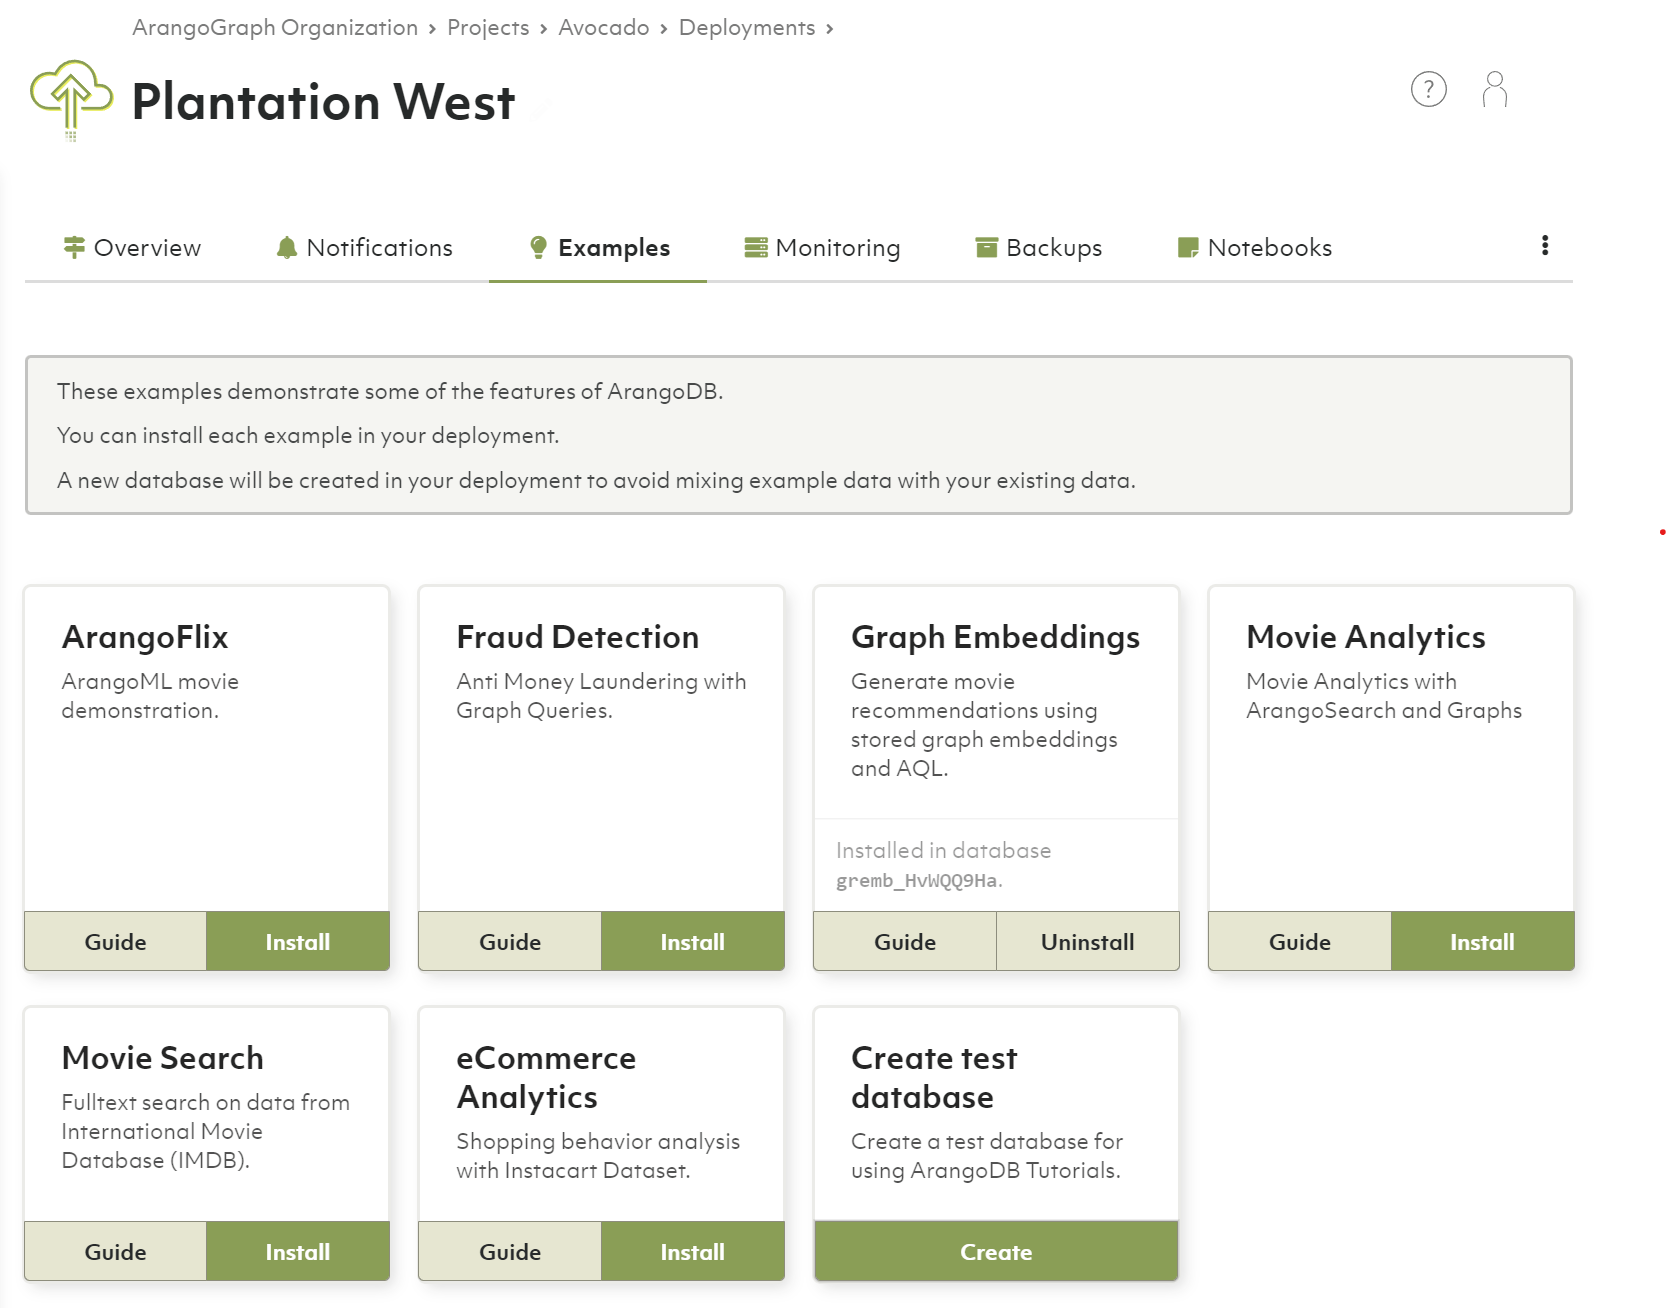Navigate to Avocado breadcrumb
The width and height of the screenshot is (1667, 1308).
pos(604,28)
